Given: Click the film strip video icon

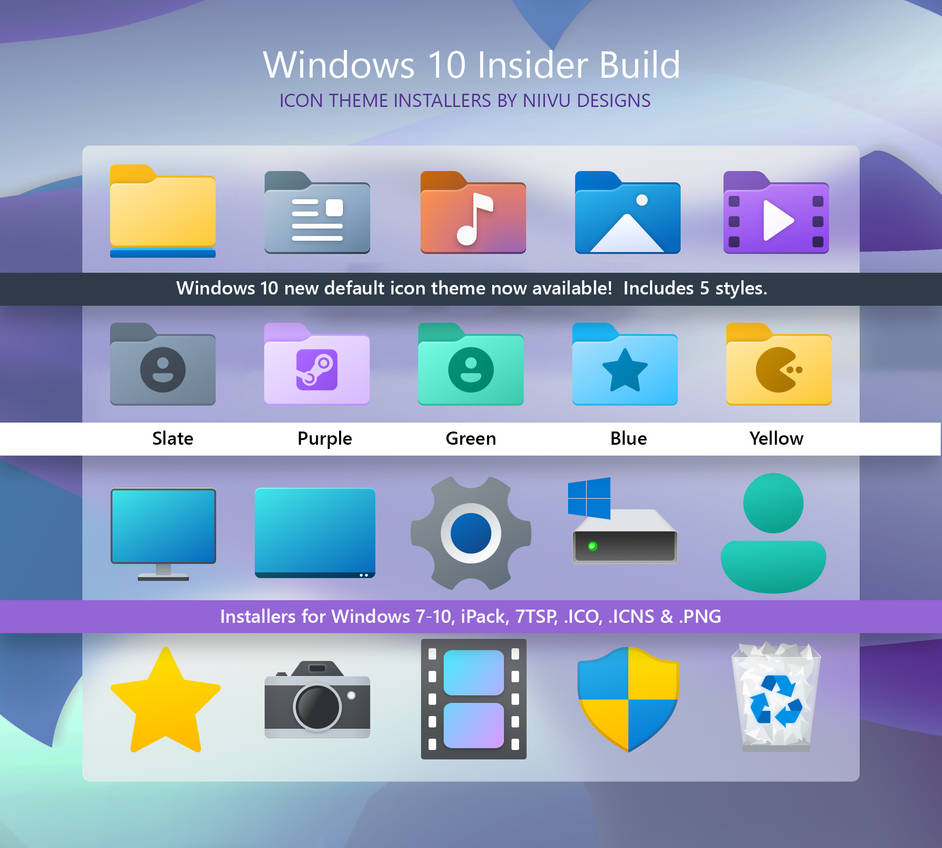Looking at the screenshot, I should [473, 699].
